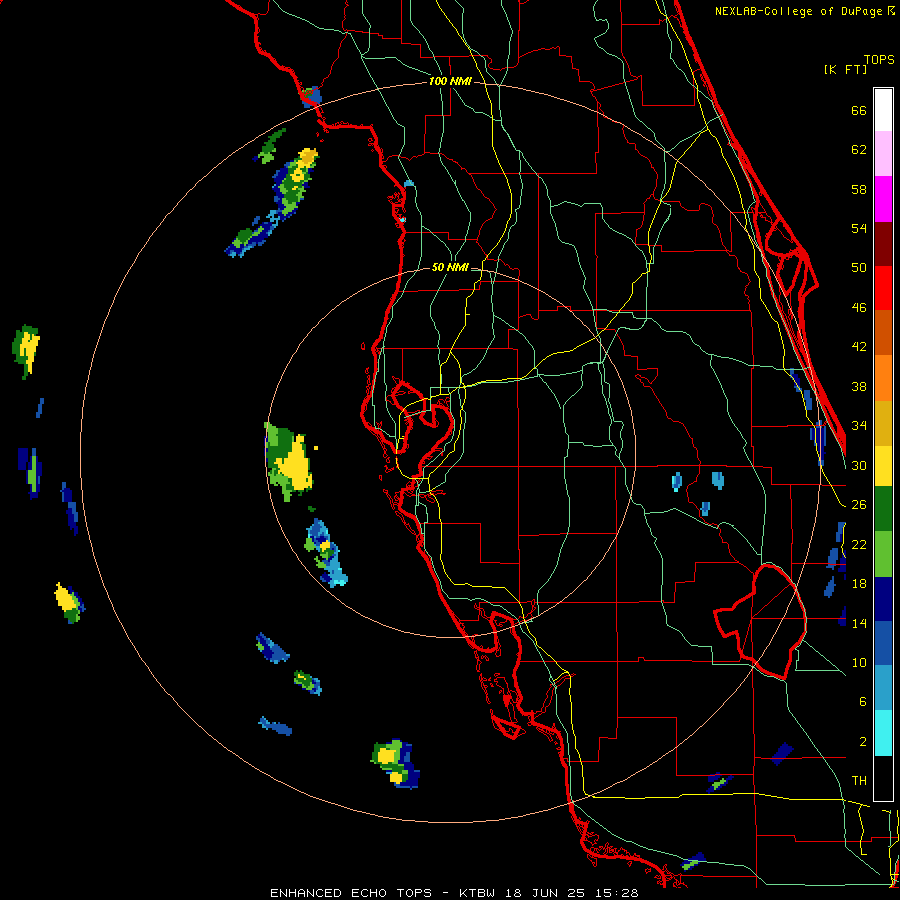The width and height of the screenshot is (900, 900).
Task: Click the 34 legend value
Action: 859,425
